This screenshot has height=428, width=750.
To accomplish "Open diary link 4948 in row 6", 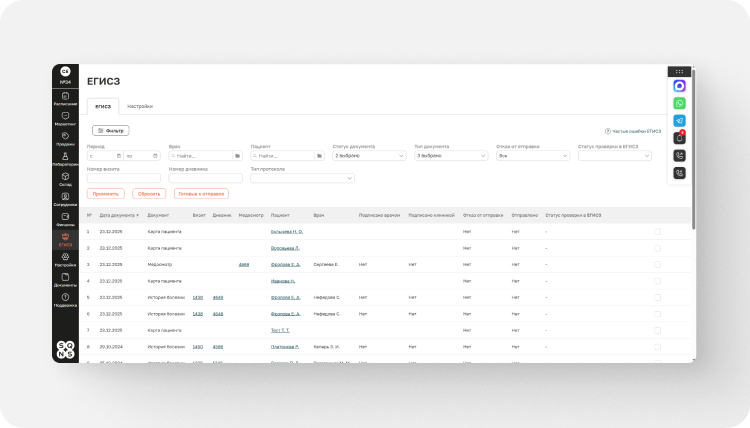I will [x=218, y=314].
